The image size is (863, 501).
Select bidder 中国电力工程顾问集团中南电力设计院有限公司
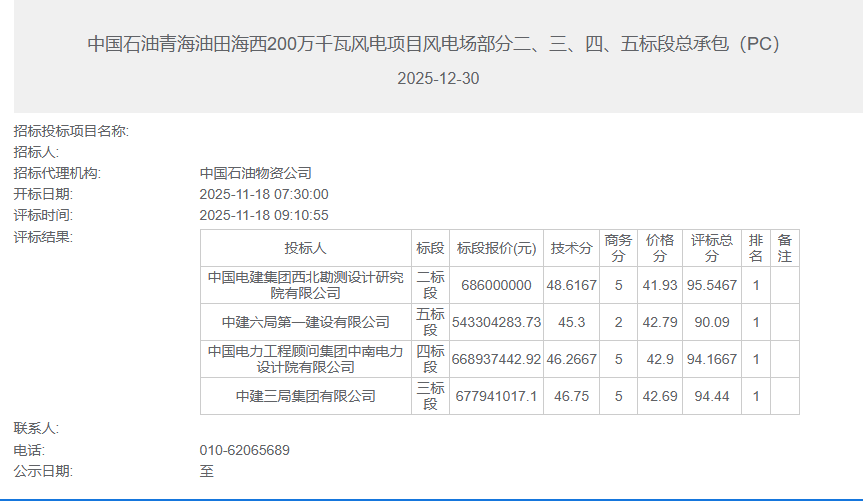click(305, 359)
